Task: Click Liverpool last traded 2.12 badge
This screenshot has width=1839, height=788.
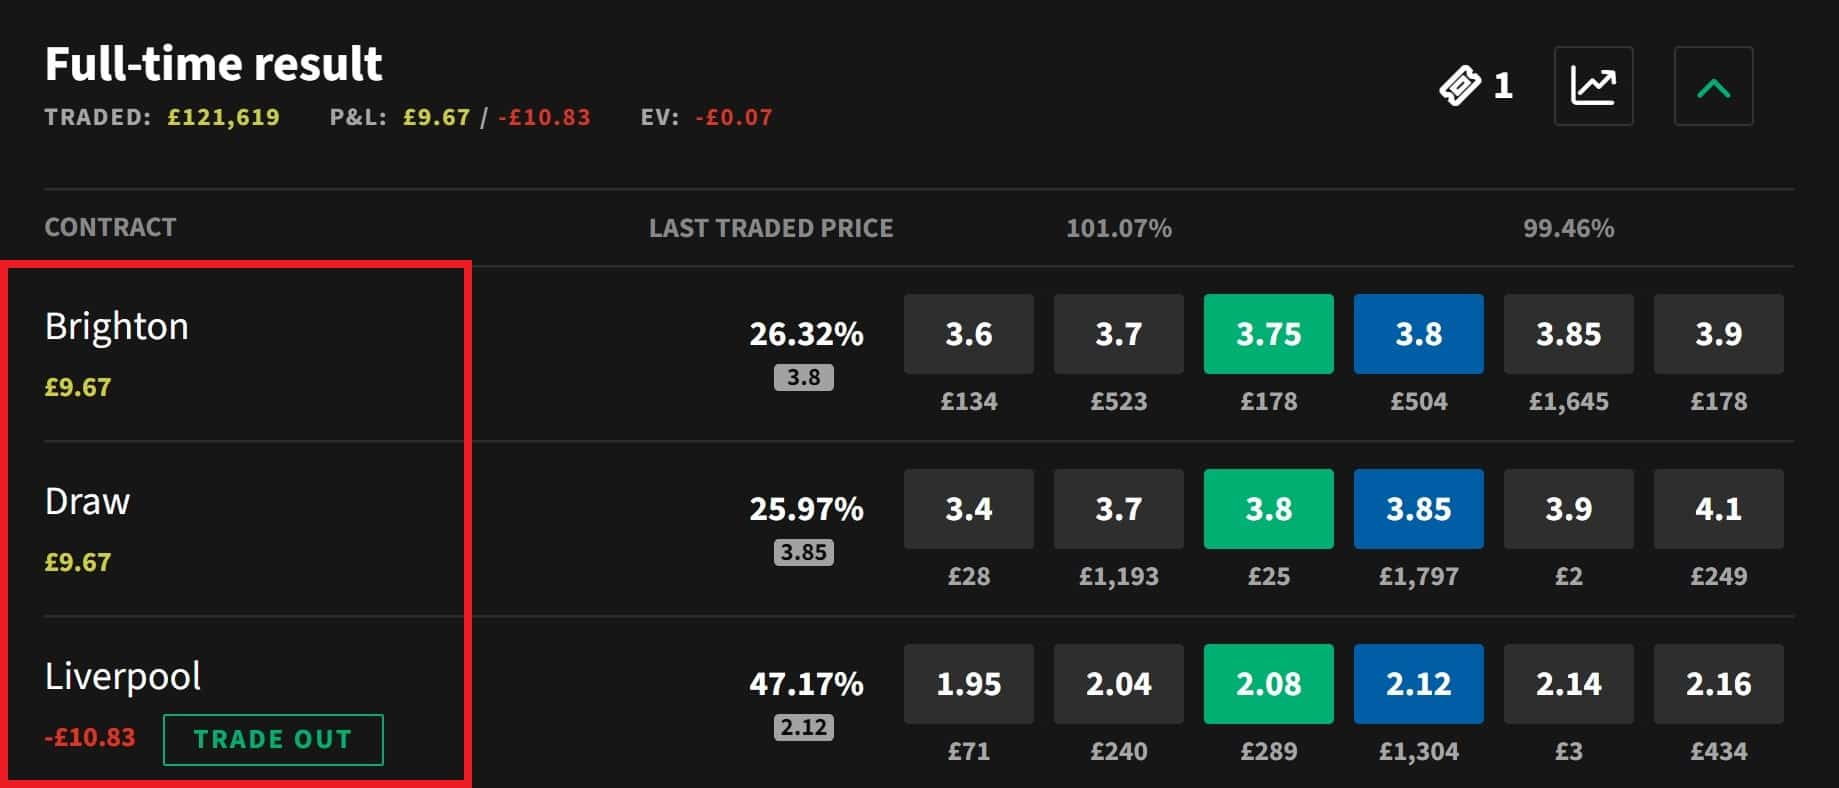Action: point(804,727)
